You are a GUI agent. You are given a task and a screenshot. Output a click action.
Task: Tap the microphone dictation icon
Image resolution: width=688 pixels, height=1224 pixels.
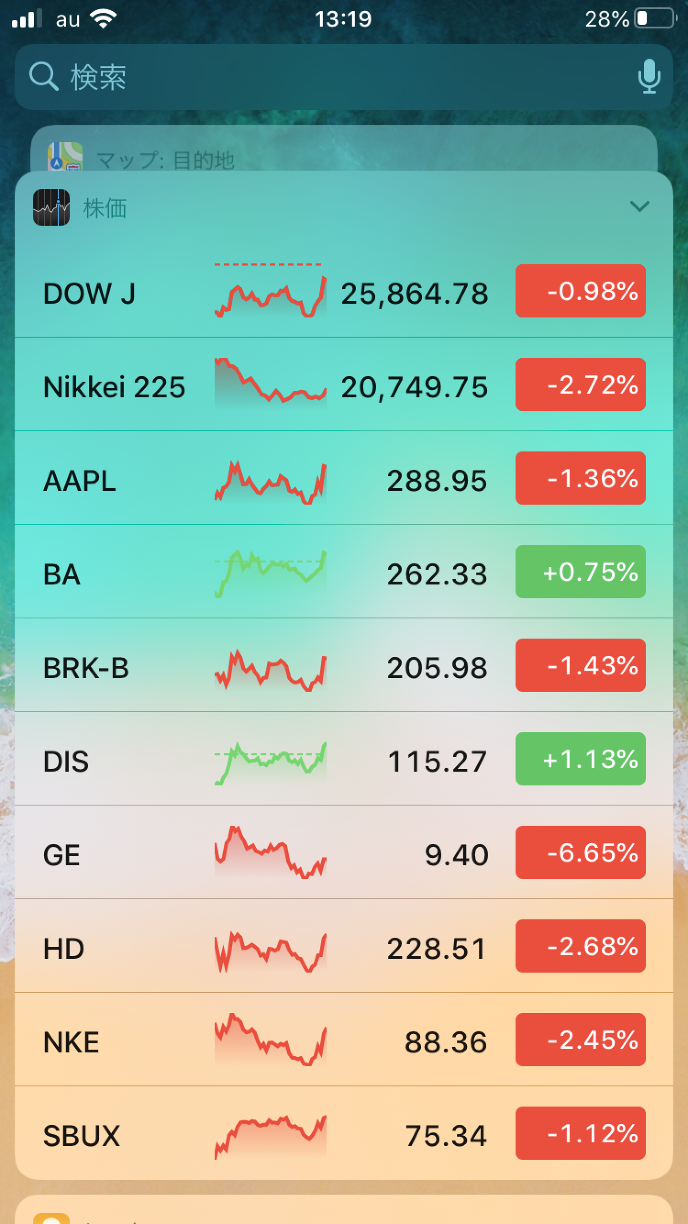tap(649, 77)
